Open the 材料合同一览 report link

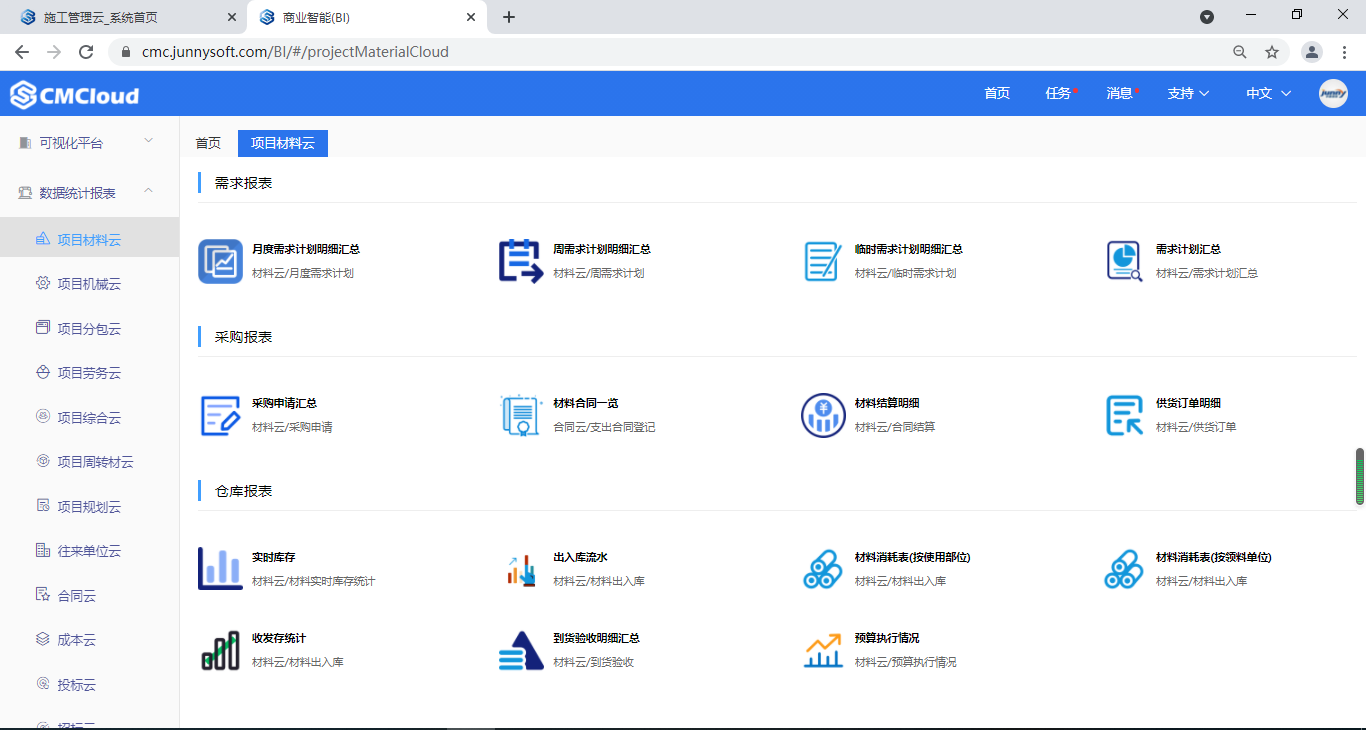pos(586,403)
